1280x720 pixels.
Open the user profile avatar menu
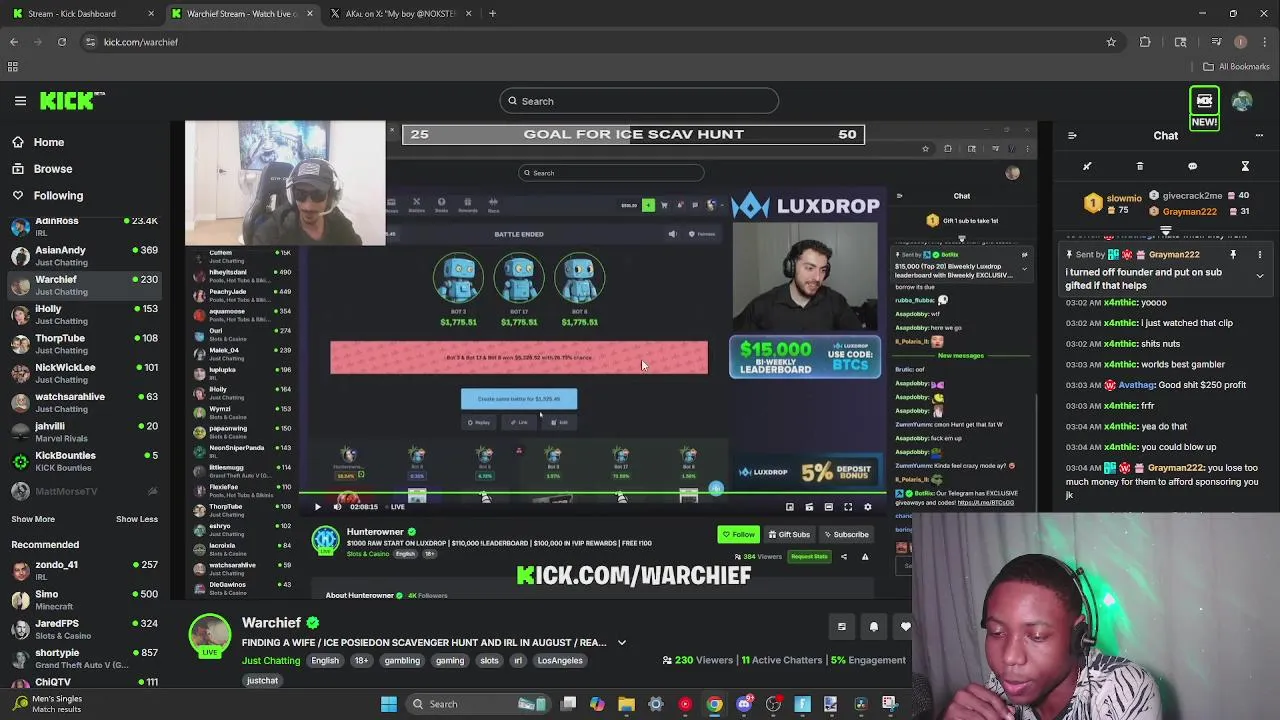1242,101
